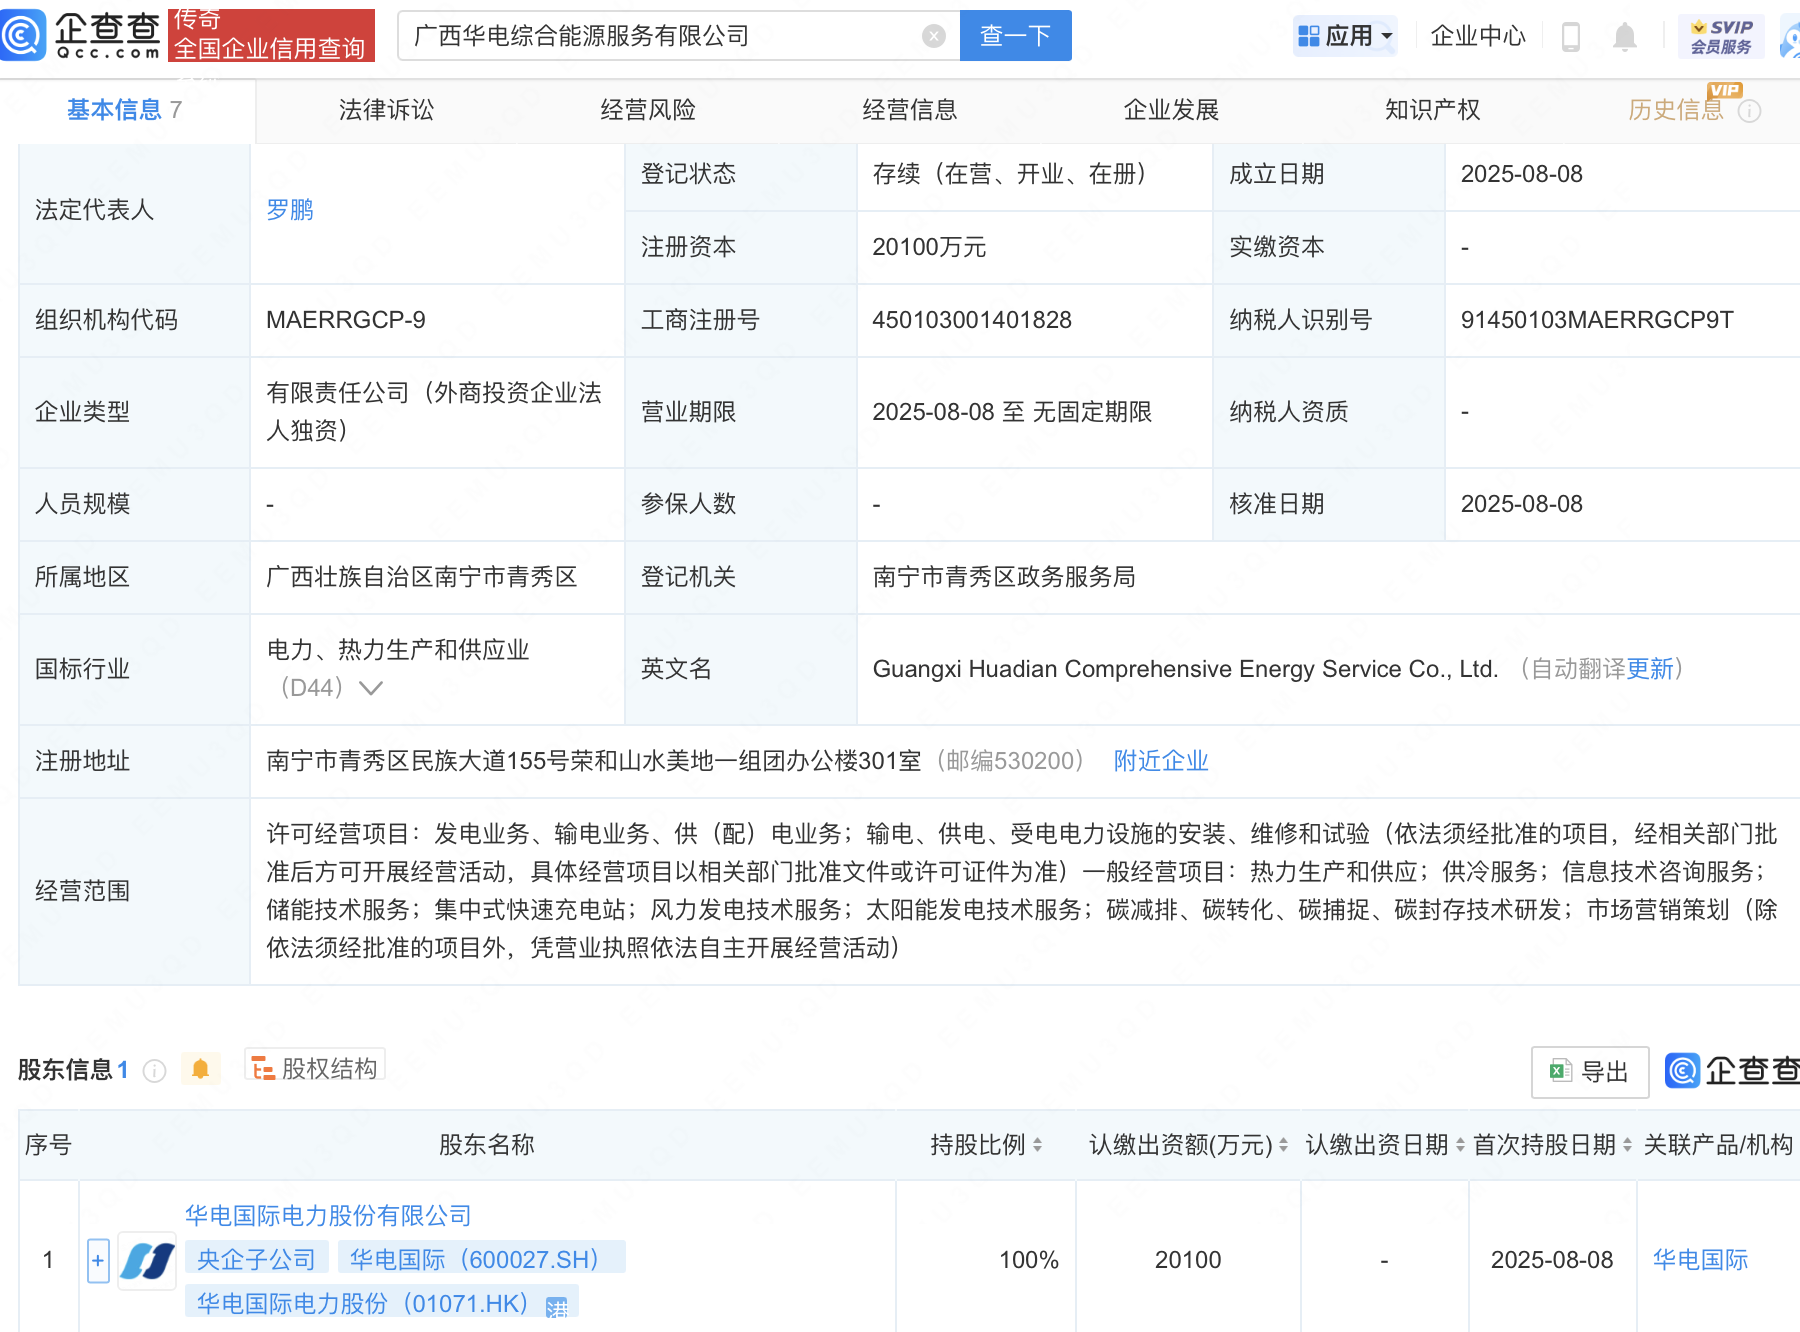The width and height of the screenshot is (1800, 1332).
Task: Click the 导出 export button
Action: pos(1589,1072)
